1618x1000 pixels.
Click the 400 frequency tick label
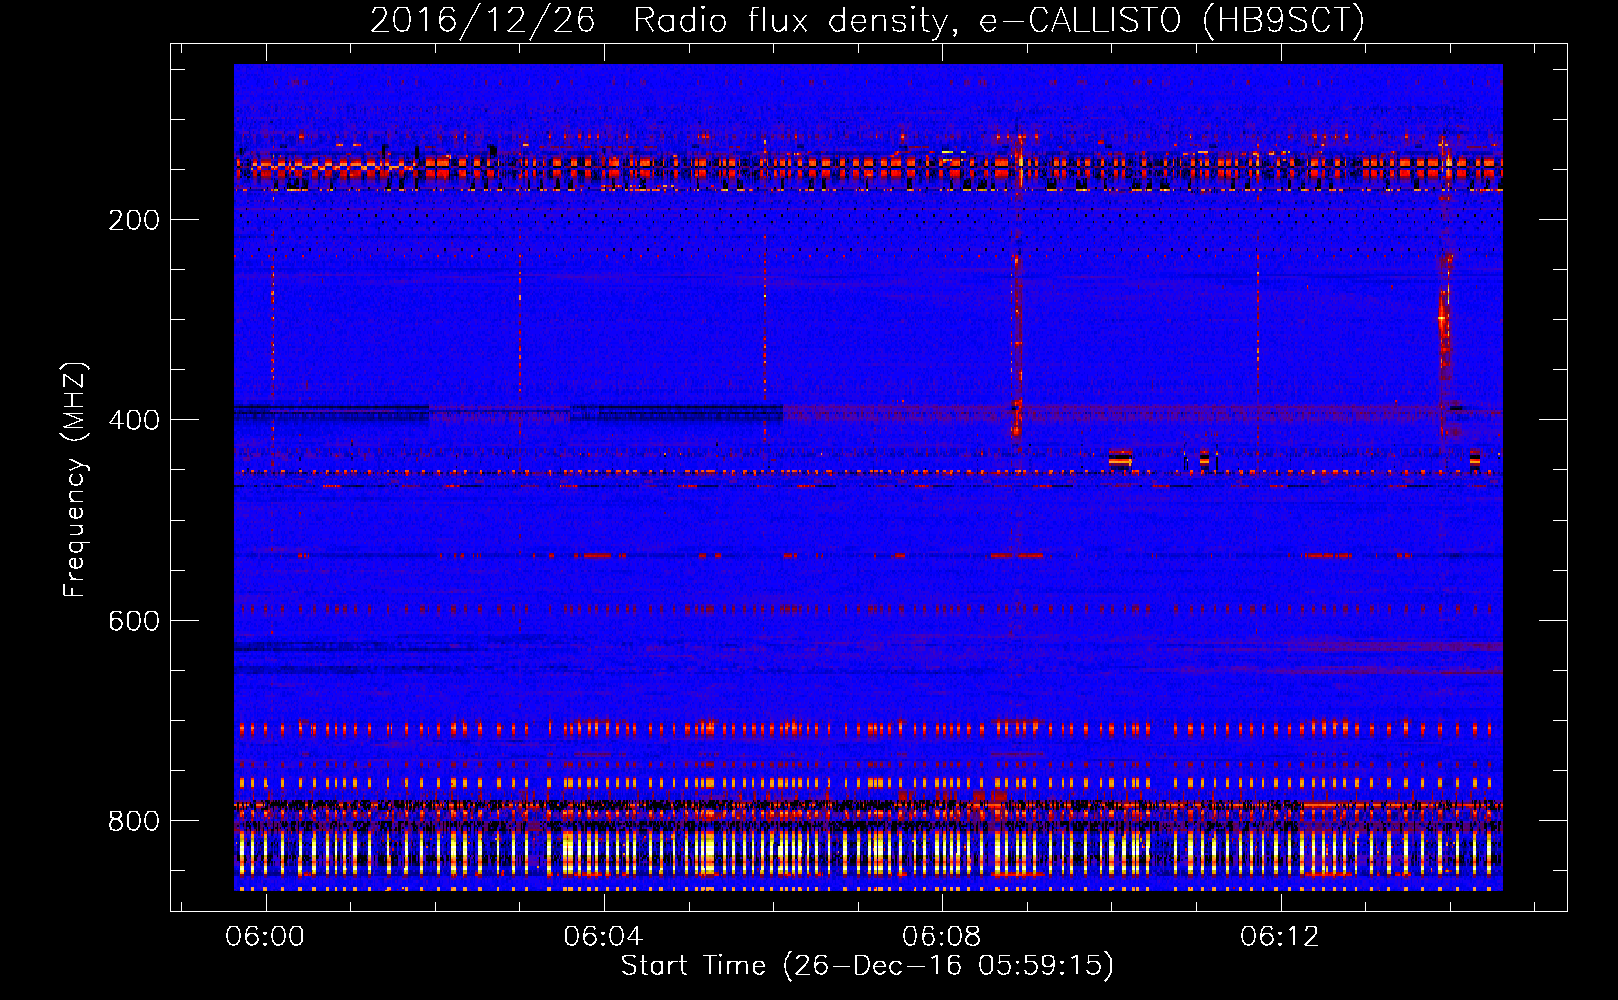coord(134,420)
